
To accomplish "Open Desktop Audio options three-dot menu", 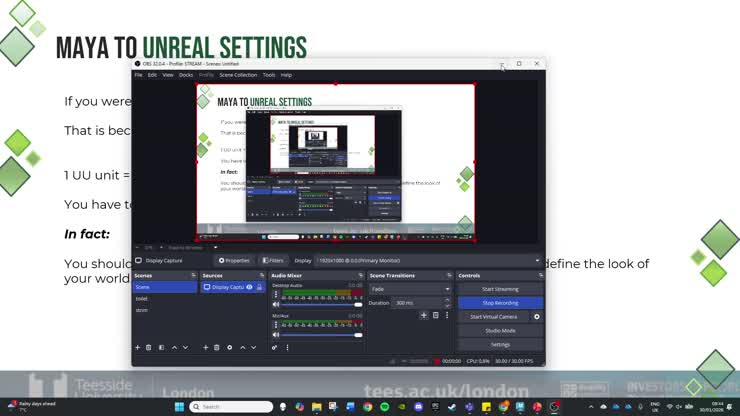I will tap(276, 294).
